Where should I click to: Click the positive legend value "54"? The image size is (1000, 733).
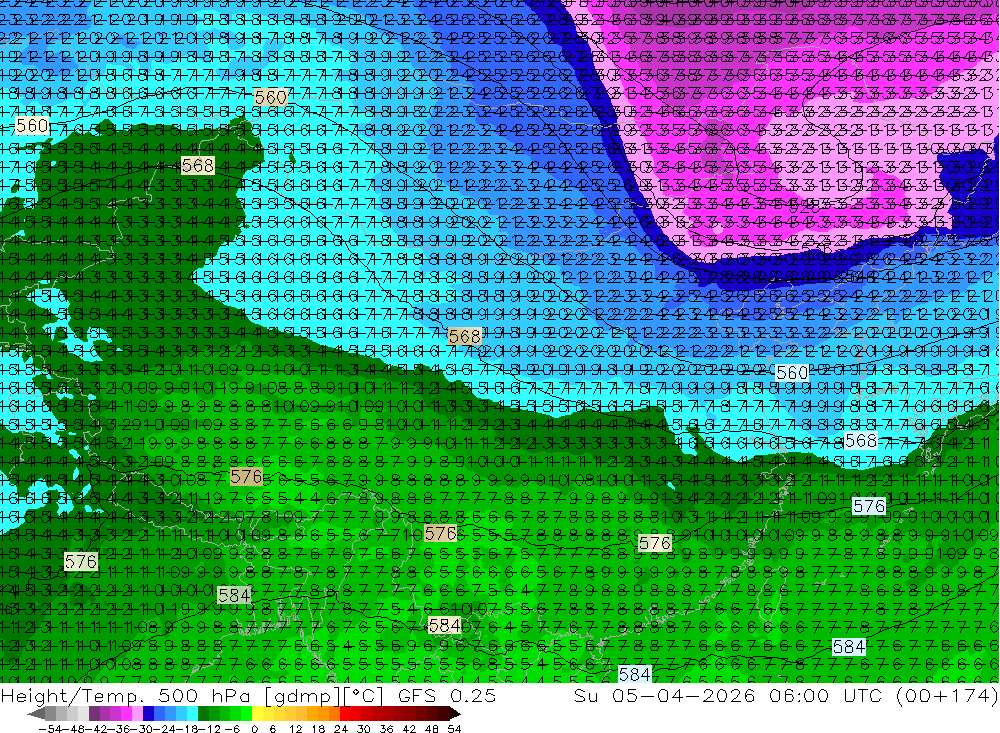pos(454,729)
